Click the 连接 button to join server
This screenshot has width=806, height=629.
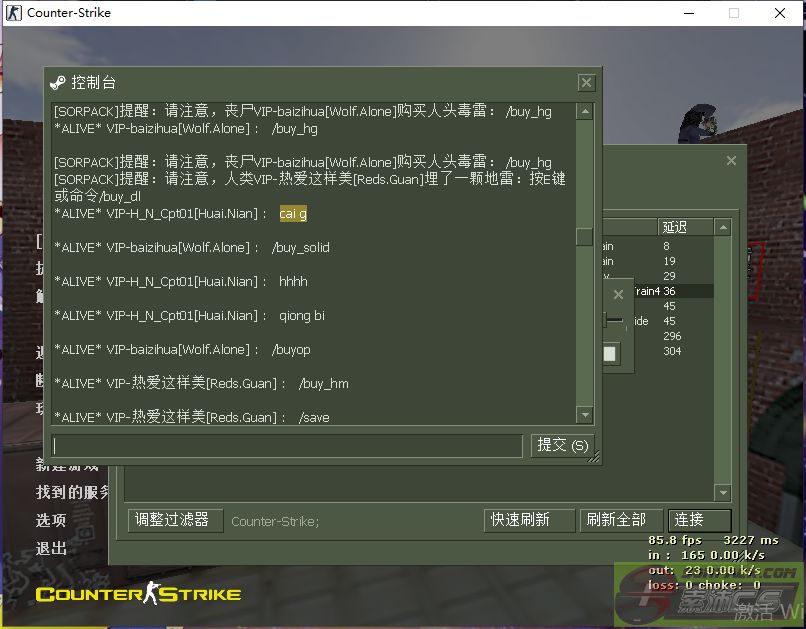pyautogui.click(x=700, y=520)
